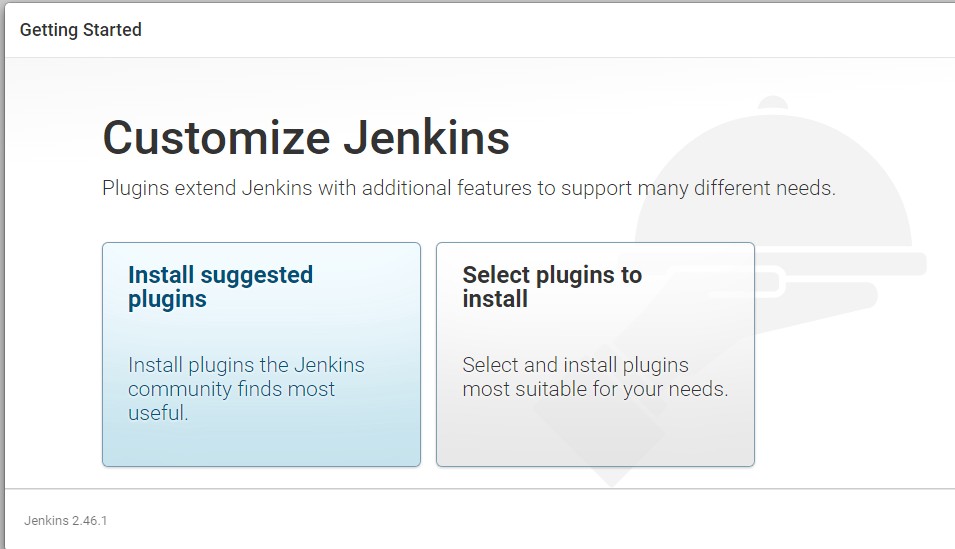
Task: Choose the Select plugins to install card
Action: (x=595, y=355)
